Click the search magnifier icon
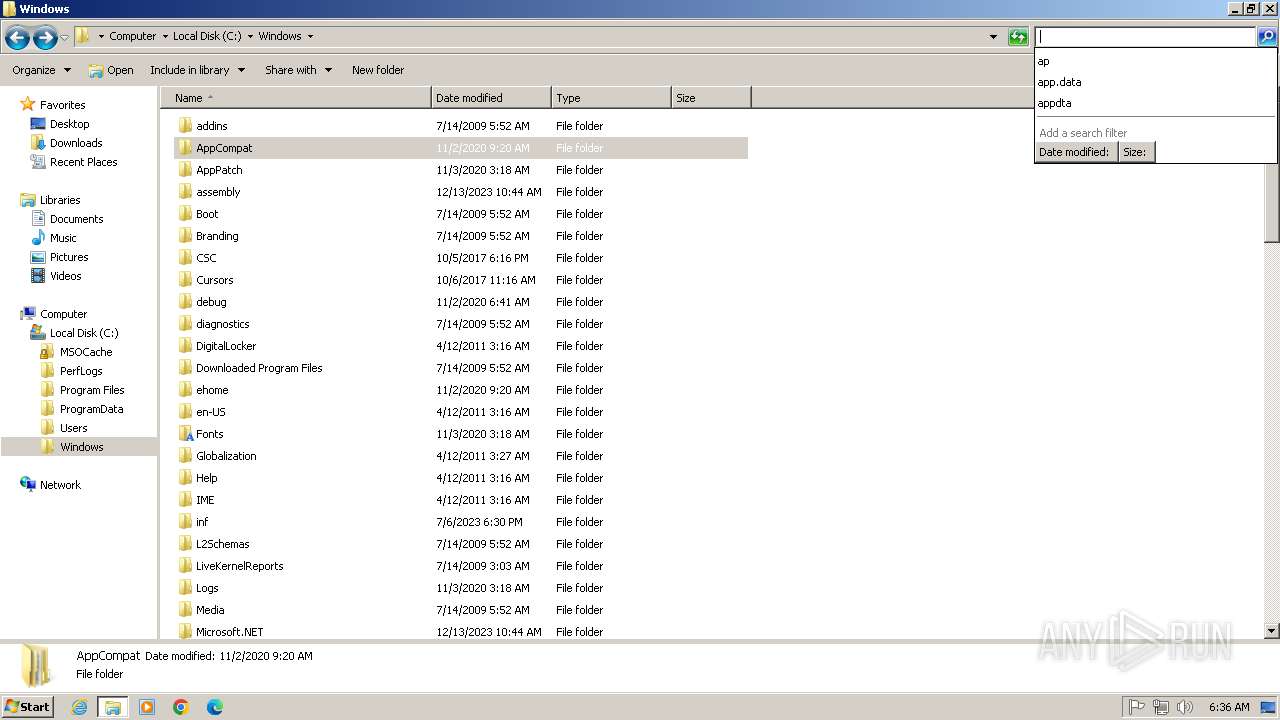 [1266, 37]
